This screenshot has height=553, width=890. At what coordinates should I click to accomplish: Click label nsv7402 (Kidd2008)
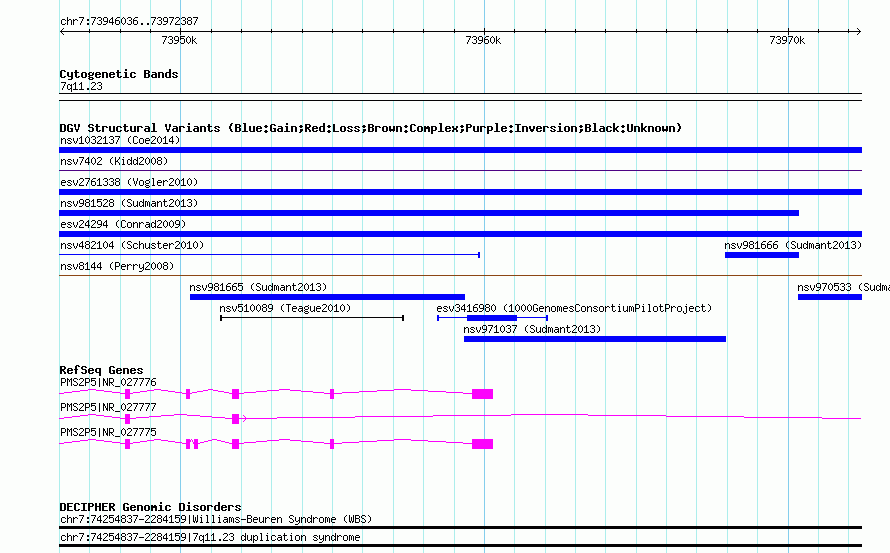coord(114,161)
